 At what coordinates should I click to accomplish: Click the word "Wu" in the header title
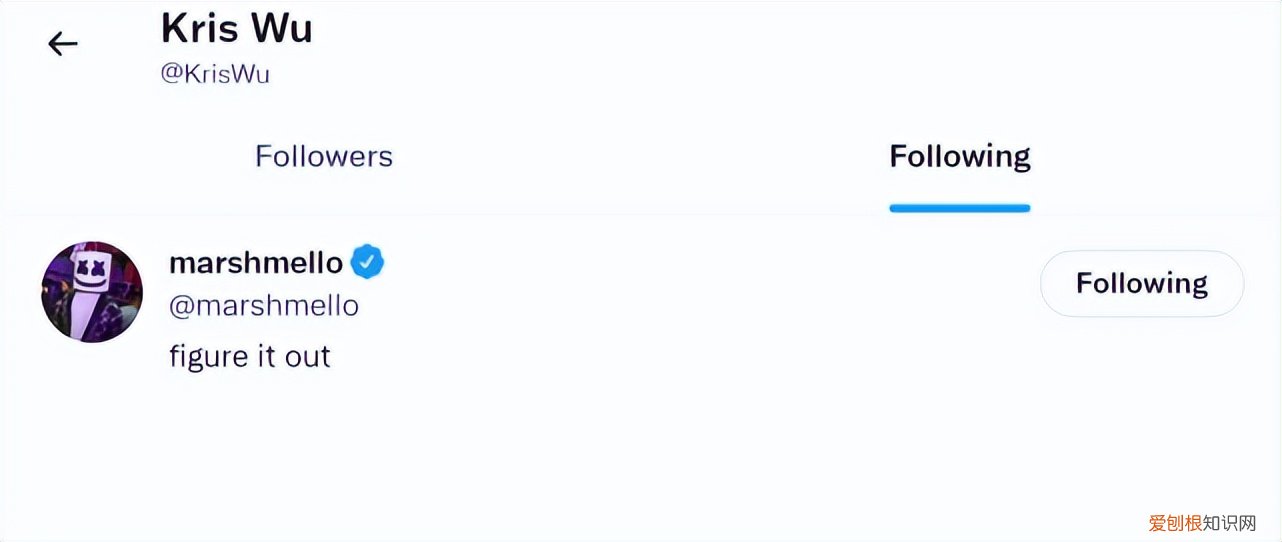(x=284, y=28)
